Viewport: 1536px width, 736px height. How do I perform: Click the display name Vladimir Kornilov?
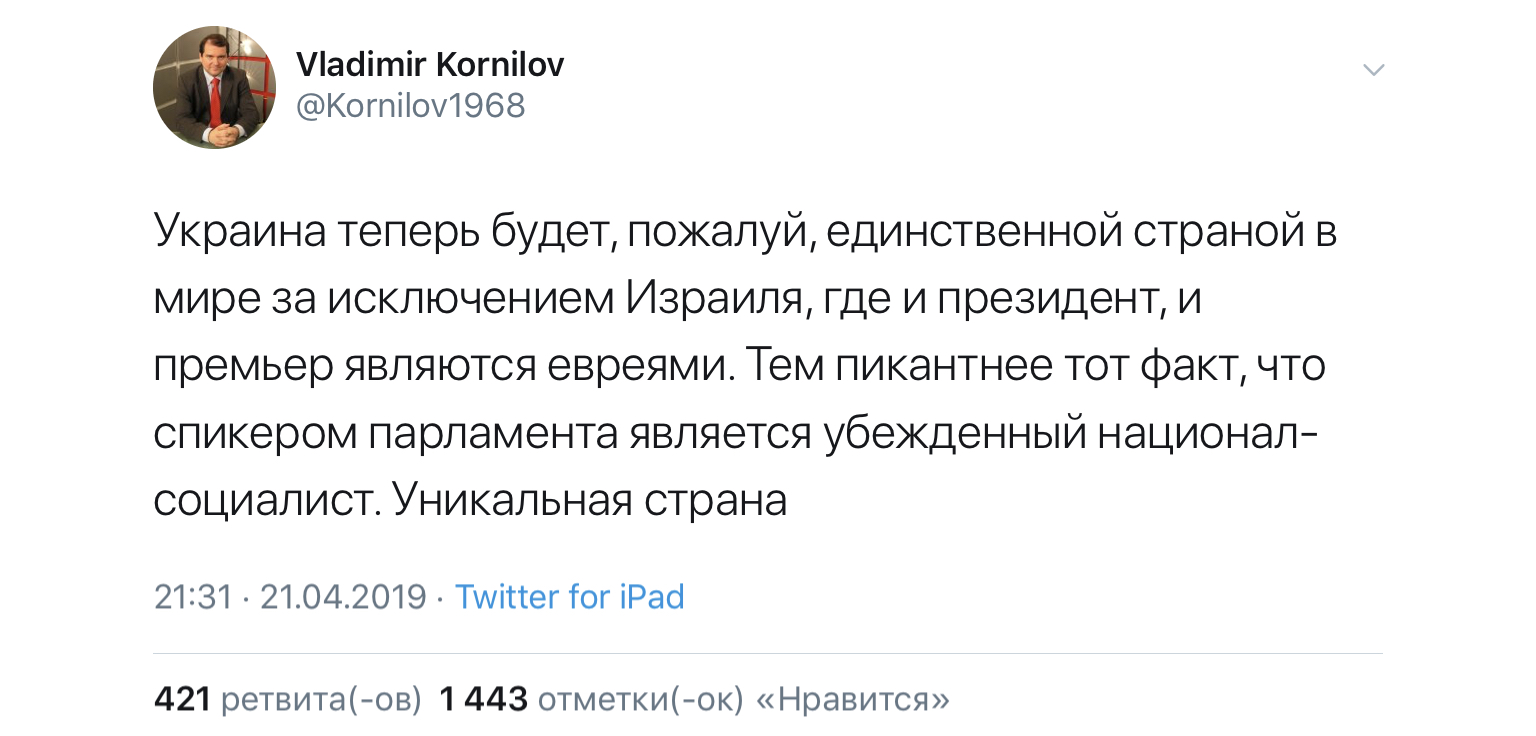coord(430,66)
